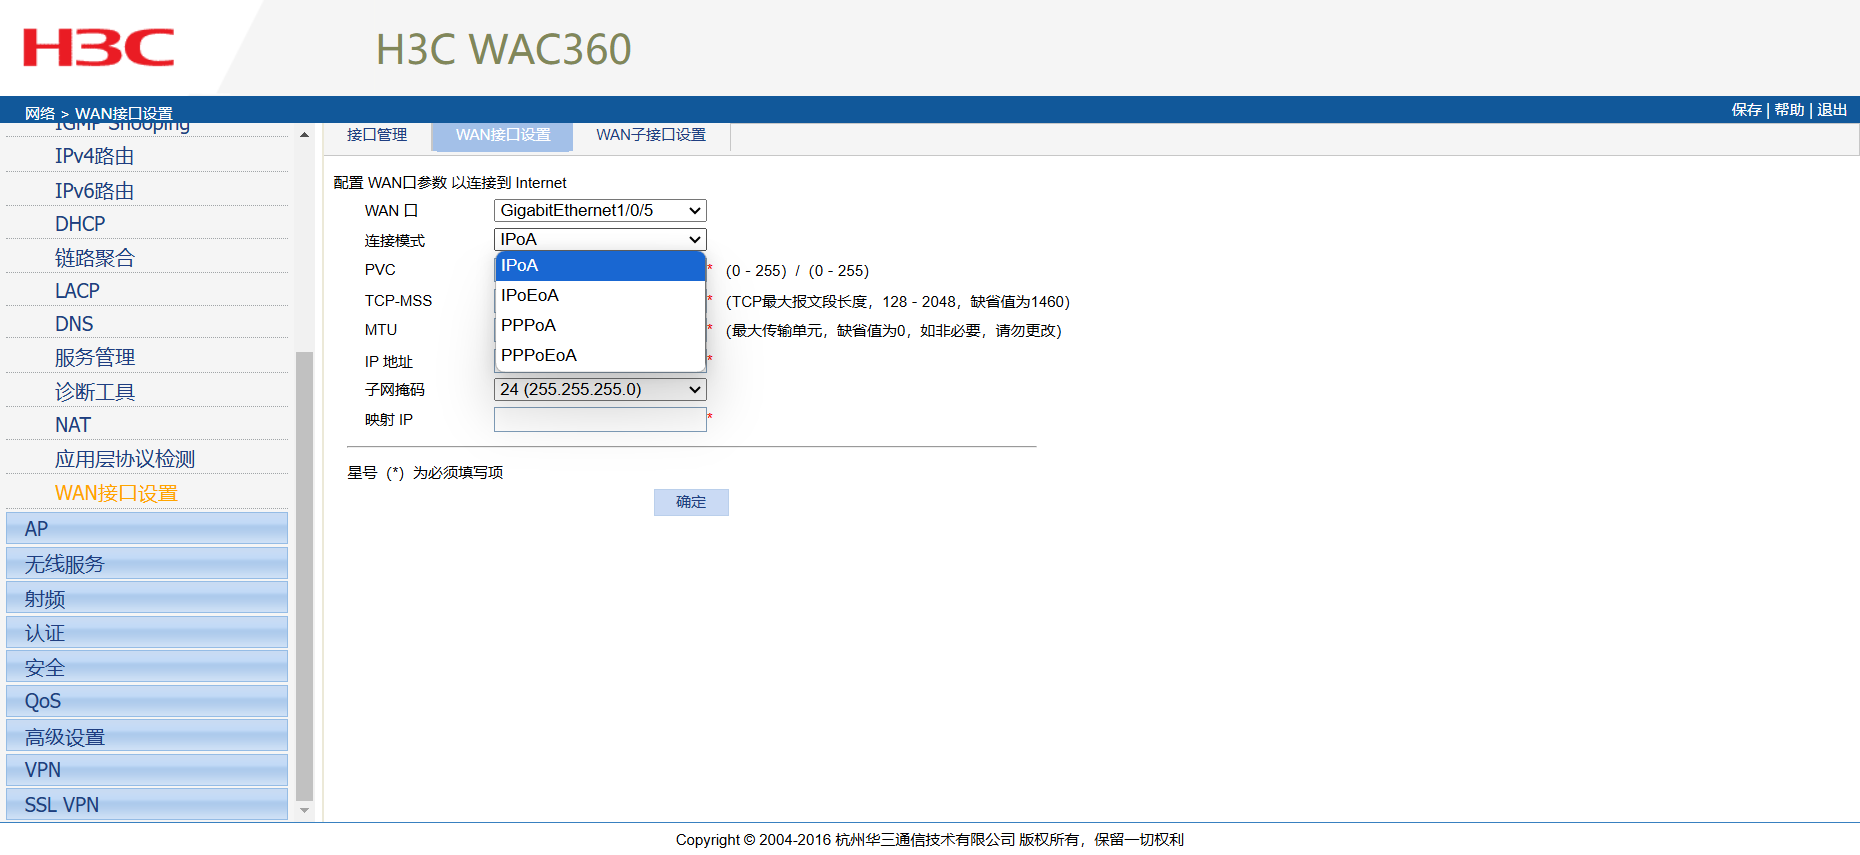Click the sidebar scroll down arrow
Image resolution: width=1860 pixels, height=855 pixels.
tap(305, 810)
